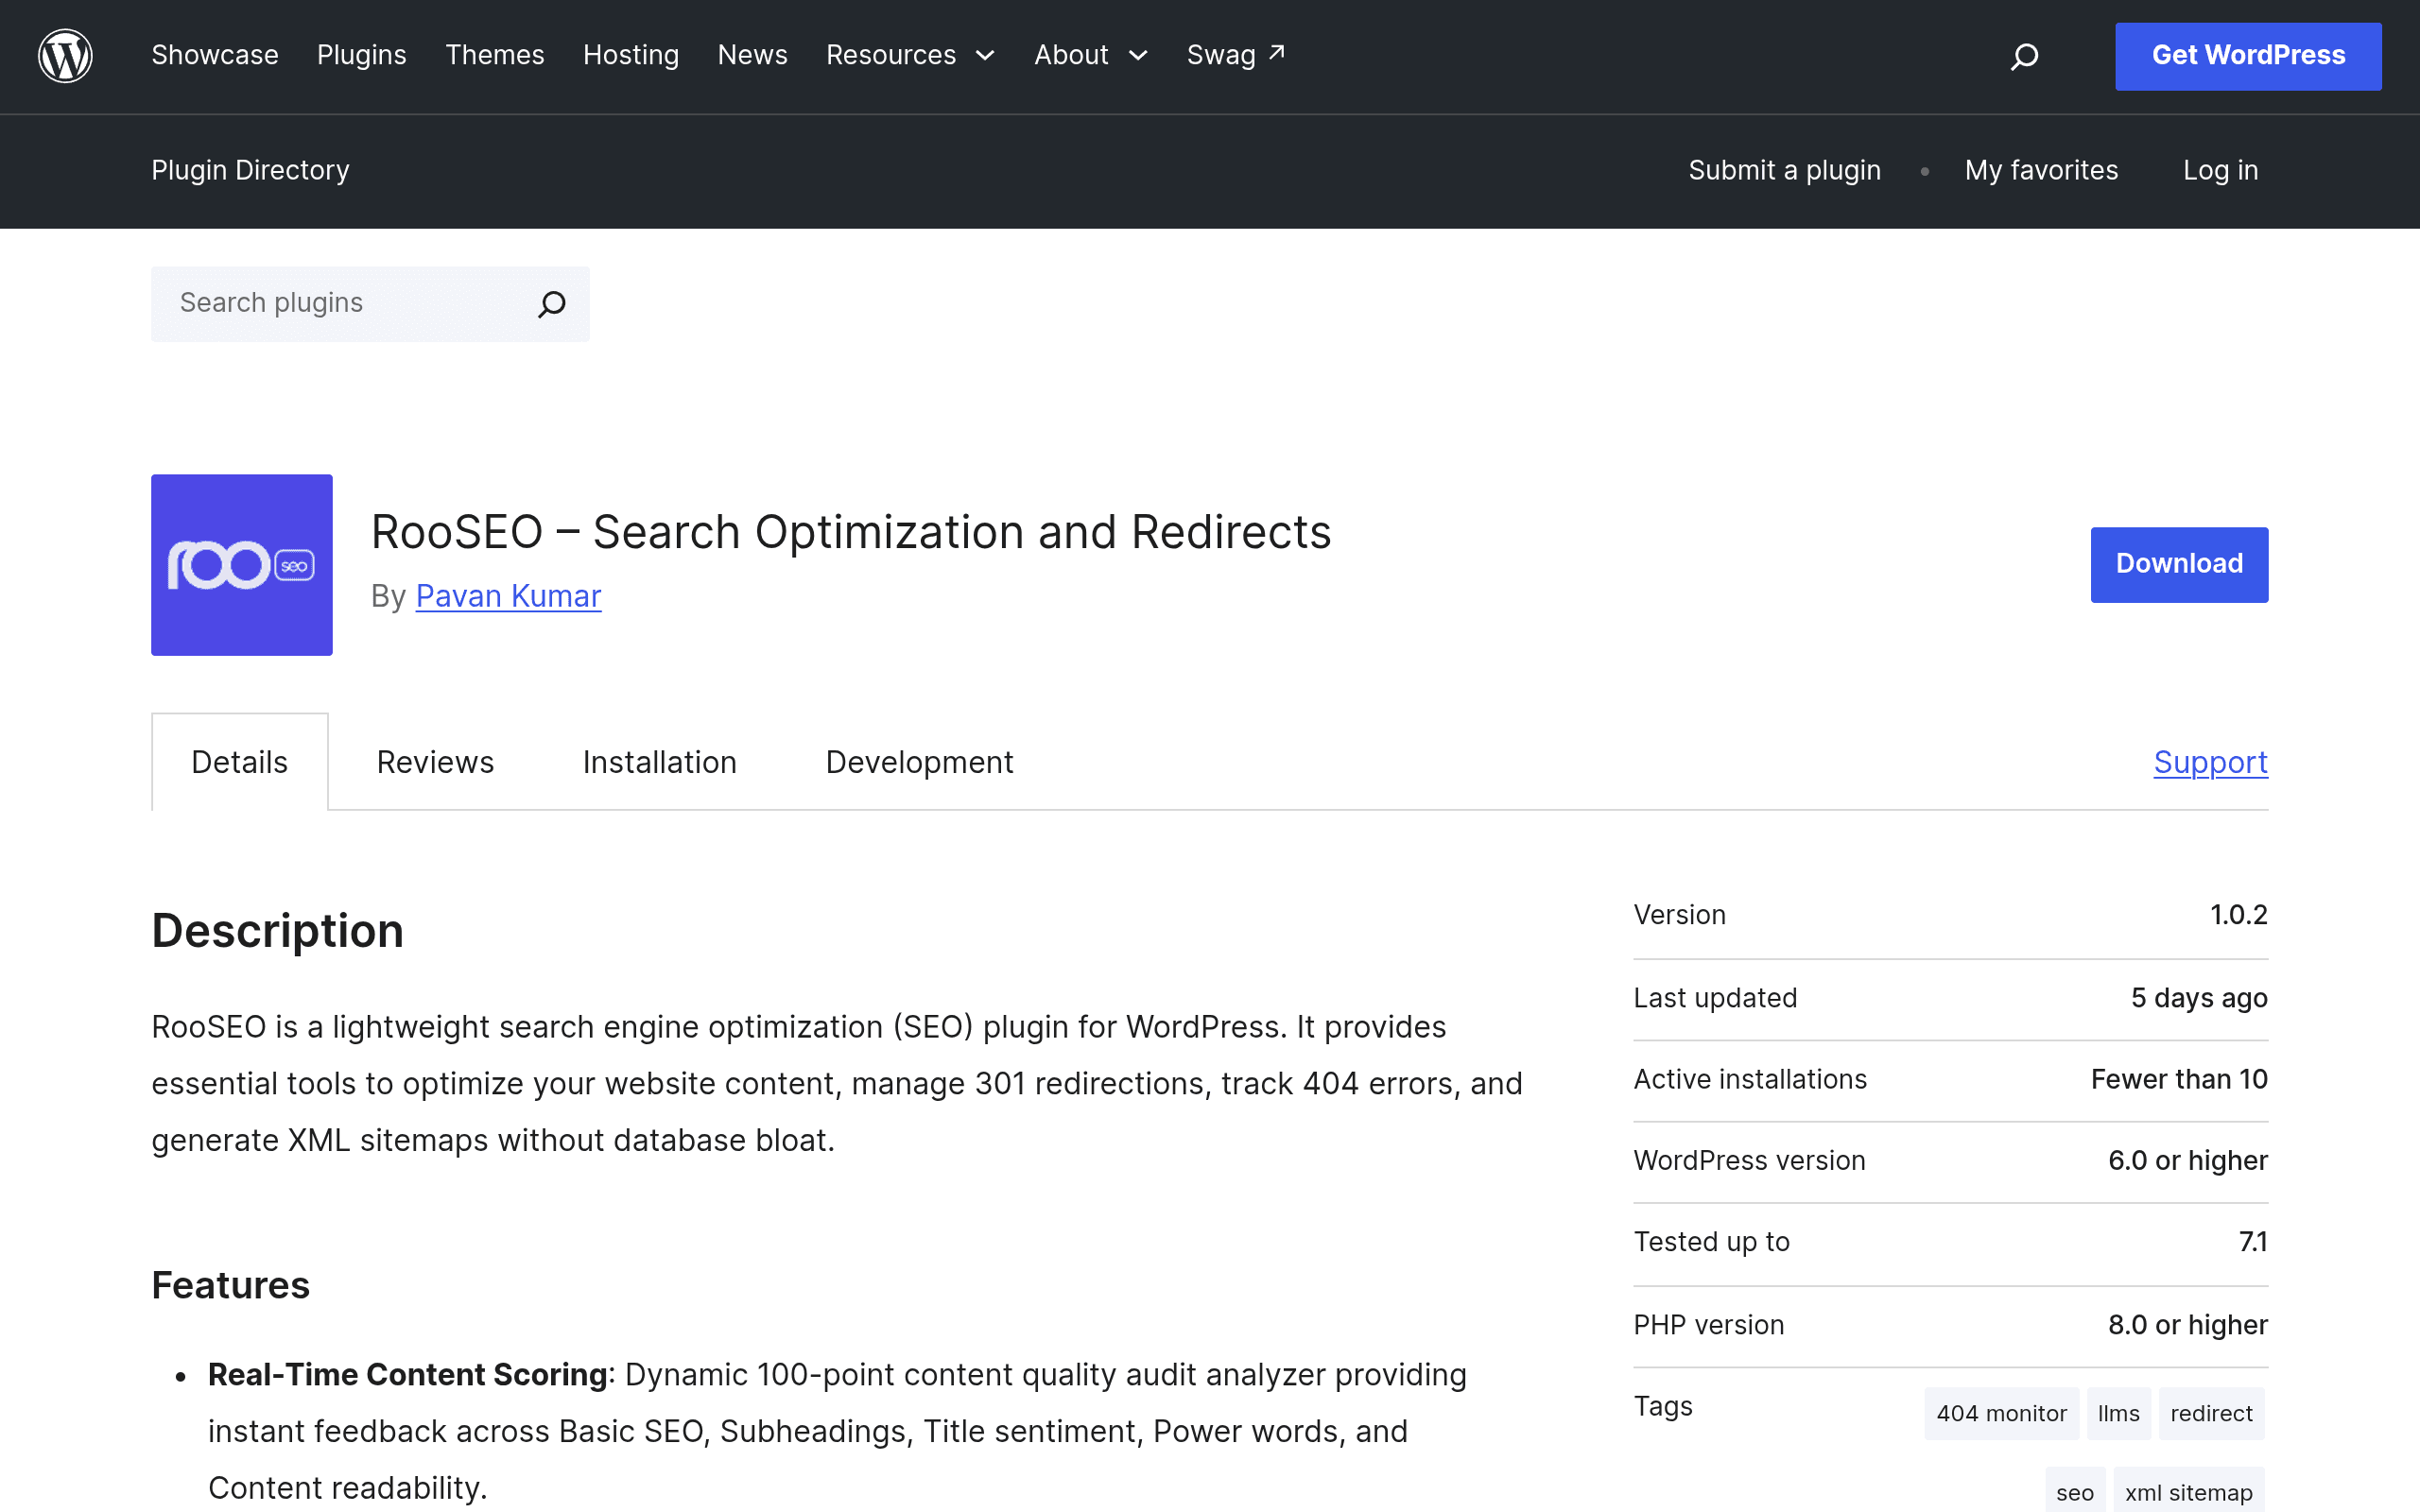Click the xml sitemap tag

2188,1492
